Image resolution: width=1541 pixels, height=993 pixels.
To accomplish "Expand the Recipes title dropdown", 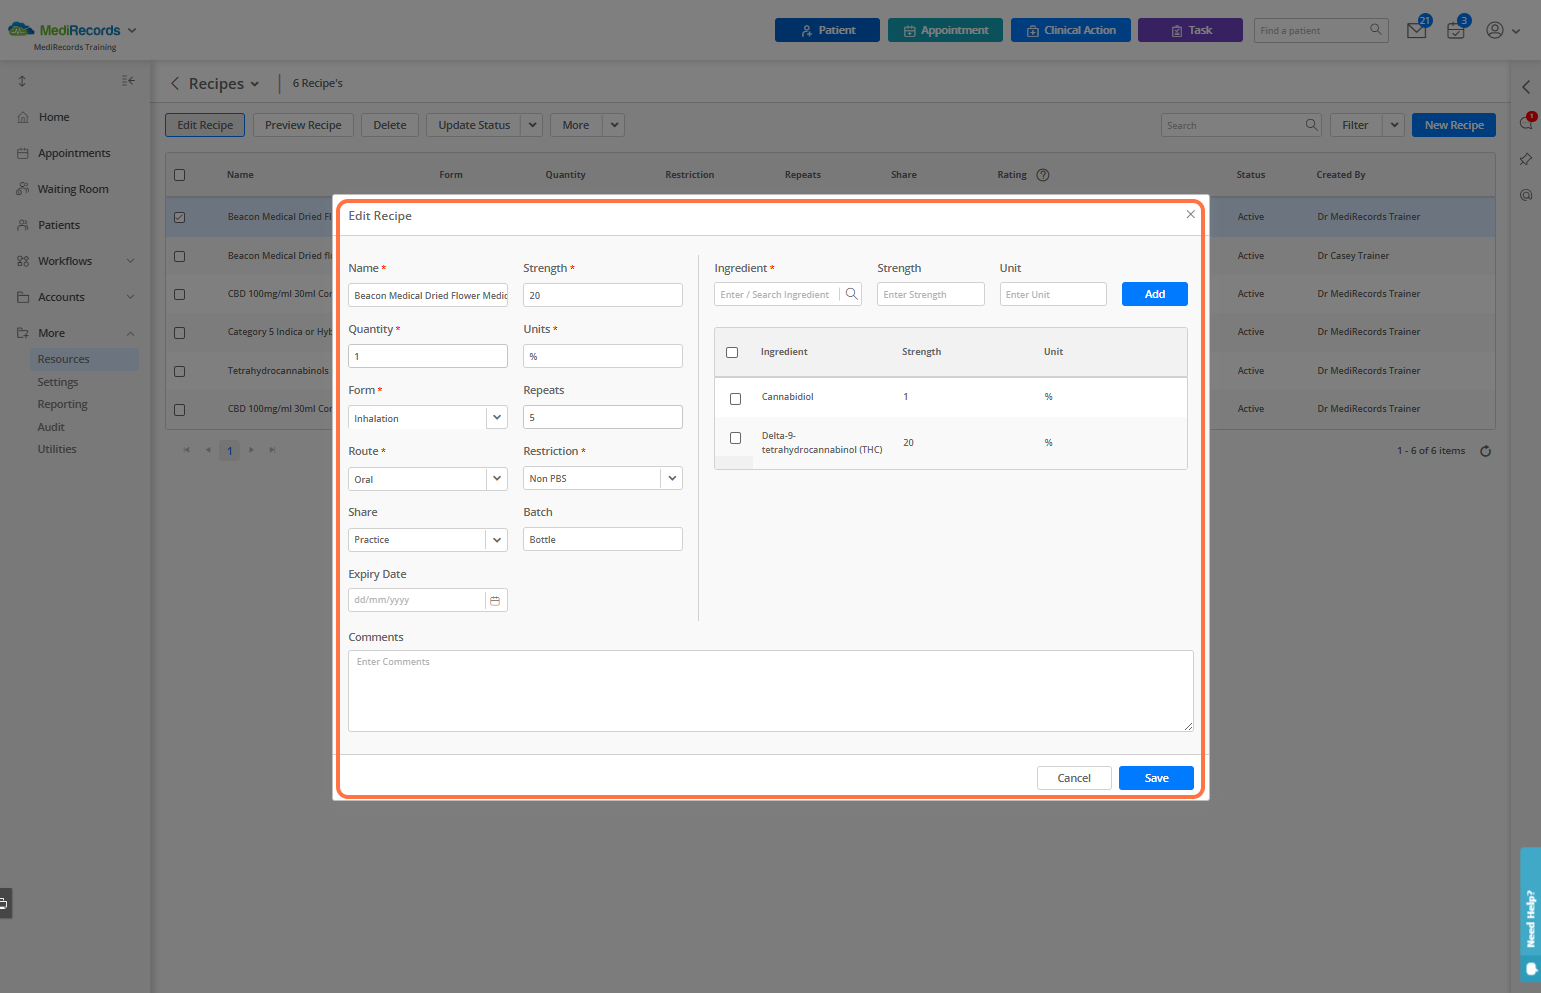I will point(255,84).
